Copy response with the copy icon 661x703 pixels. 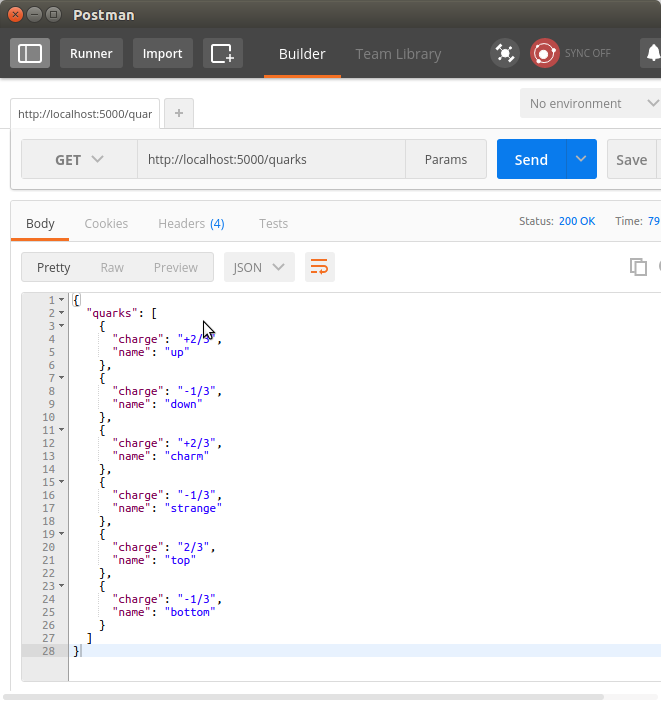tap(638, 267)
